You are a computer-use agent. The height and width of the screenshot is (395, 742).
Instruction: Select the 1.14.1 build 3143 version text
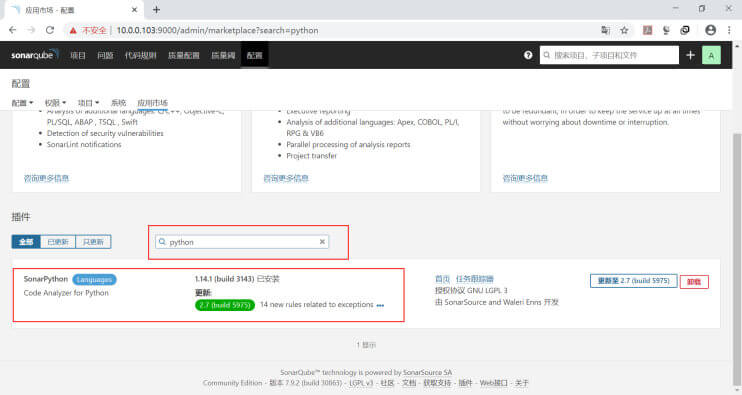[224, 279]
